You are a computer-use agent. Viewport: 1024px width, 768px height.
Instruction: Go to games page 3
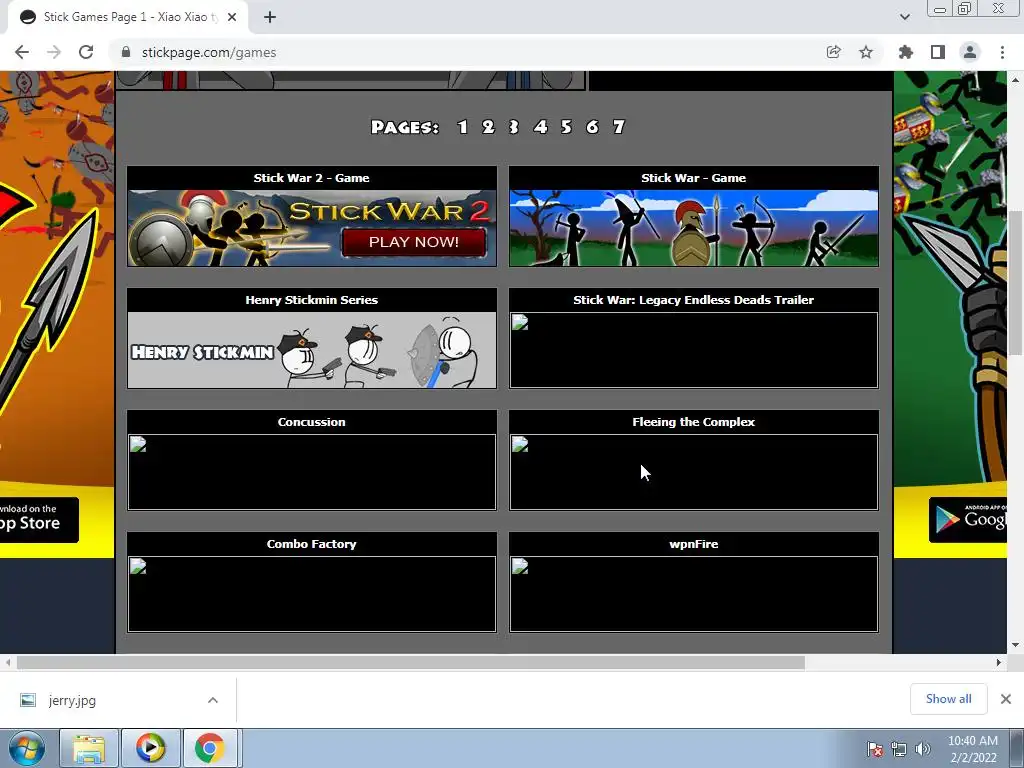(x=514, y=127)
